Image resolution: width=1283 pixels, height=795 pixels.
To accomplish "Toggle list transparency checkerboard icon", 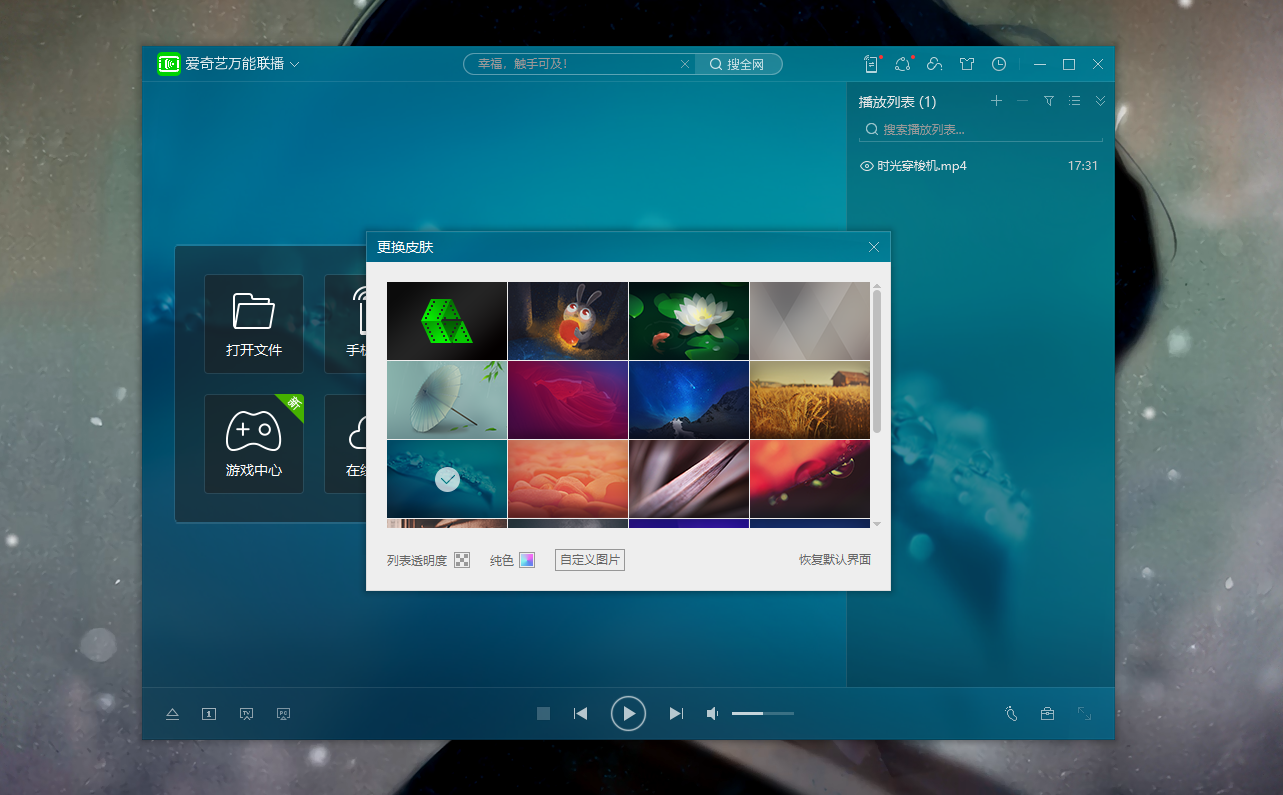I will (x=462, y=560).
